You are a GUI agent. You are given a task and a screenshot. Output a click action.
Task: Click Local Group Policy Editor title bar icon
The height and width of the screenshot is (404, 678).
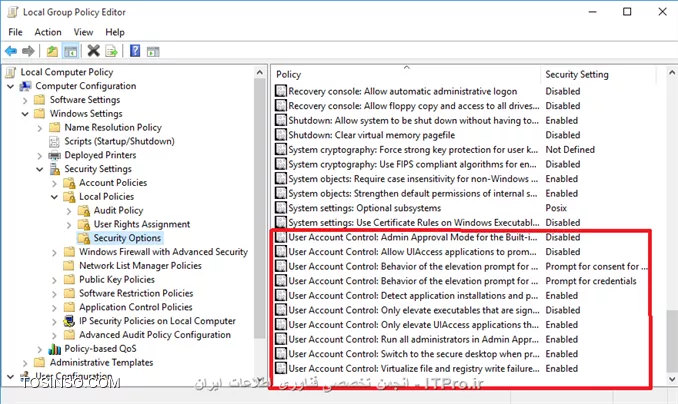(13, 12)
